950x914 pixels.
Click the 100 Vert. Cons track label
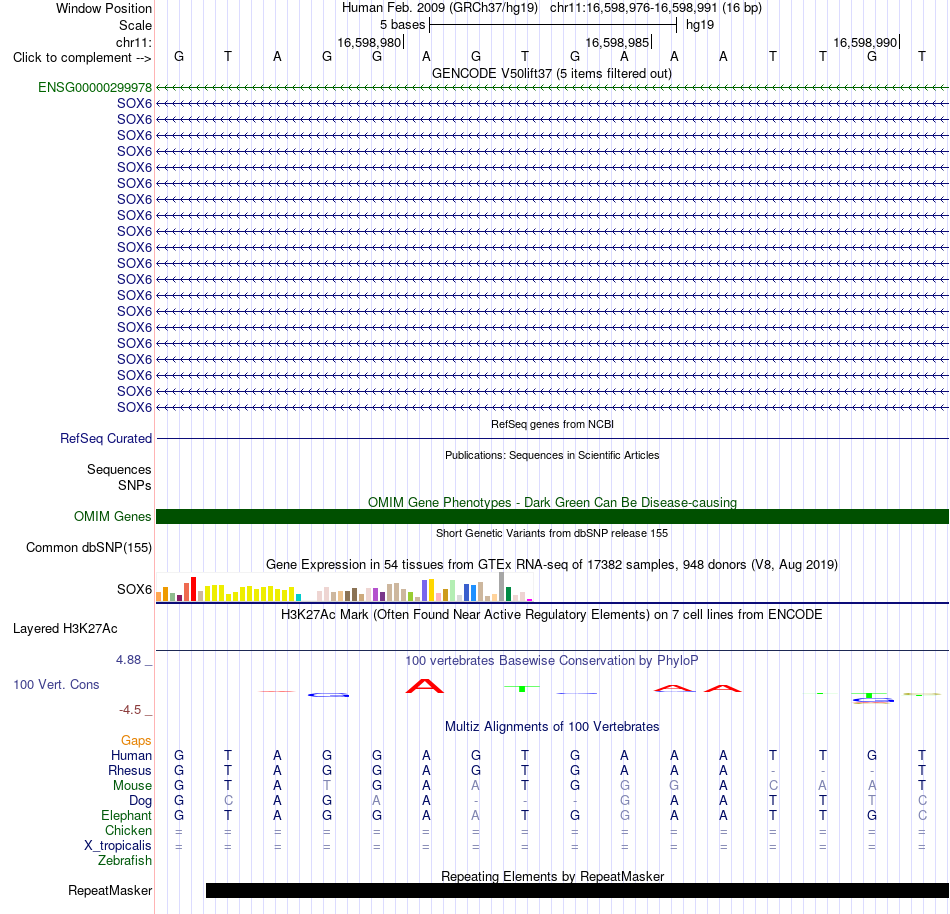(56, 684)
